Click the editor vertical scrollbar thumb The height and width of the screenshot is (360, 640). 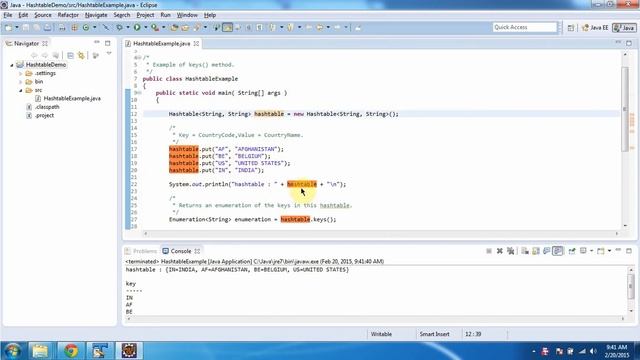pos(625,108)
